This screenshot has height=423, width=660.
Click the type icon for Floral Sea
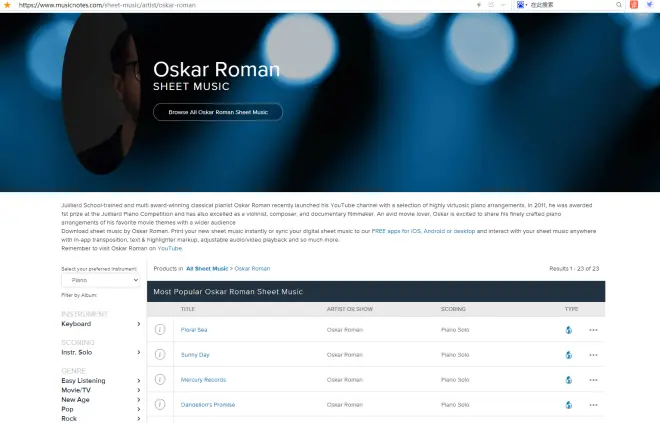[x=569, y=330]
